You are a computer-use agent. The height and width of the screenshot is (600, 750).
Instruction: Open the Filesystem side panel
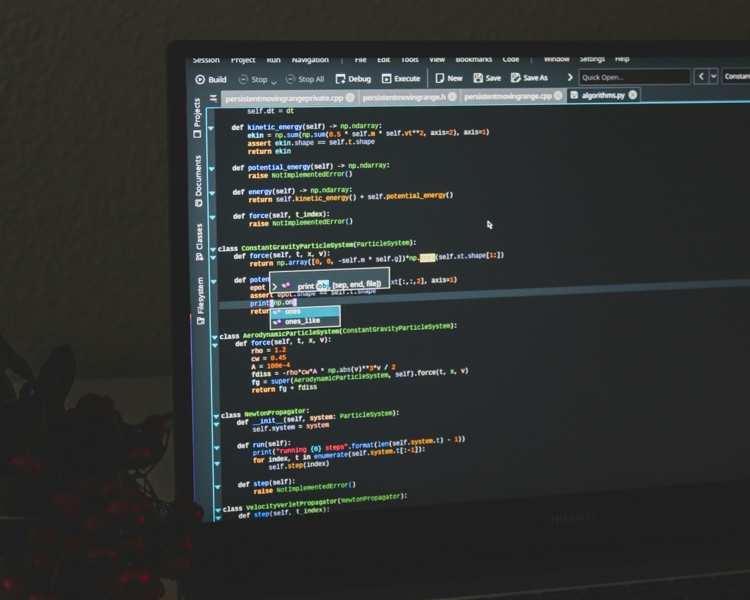tap(200, 300)
